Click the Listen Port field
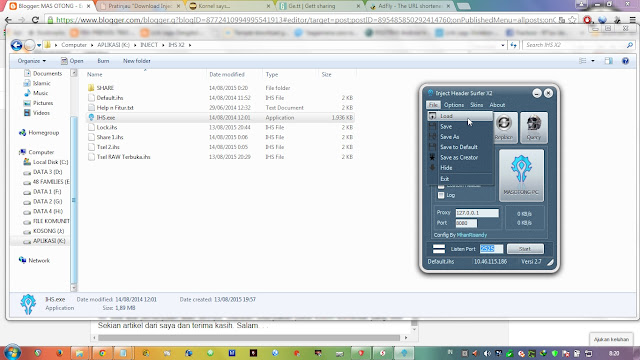This screenshot has height=360, width=640. pos(491,249)
